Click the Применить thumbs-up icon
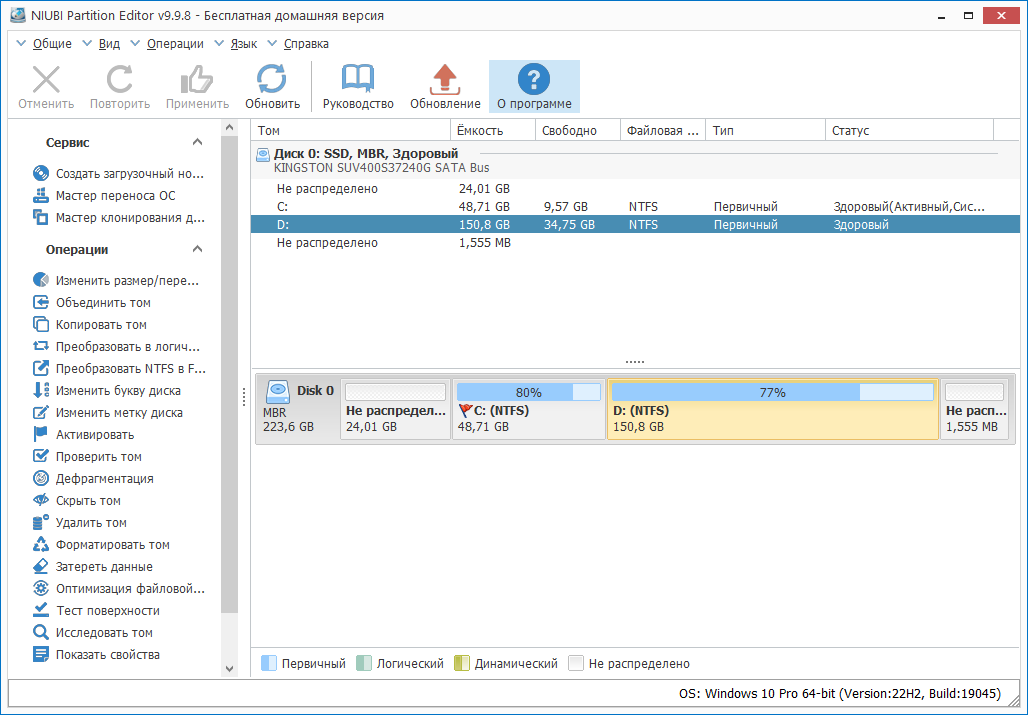 click(x=197, y=80)
